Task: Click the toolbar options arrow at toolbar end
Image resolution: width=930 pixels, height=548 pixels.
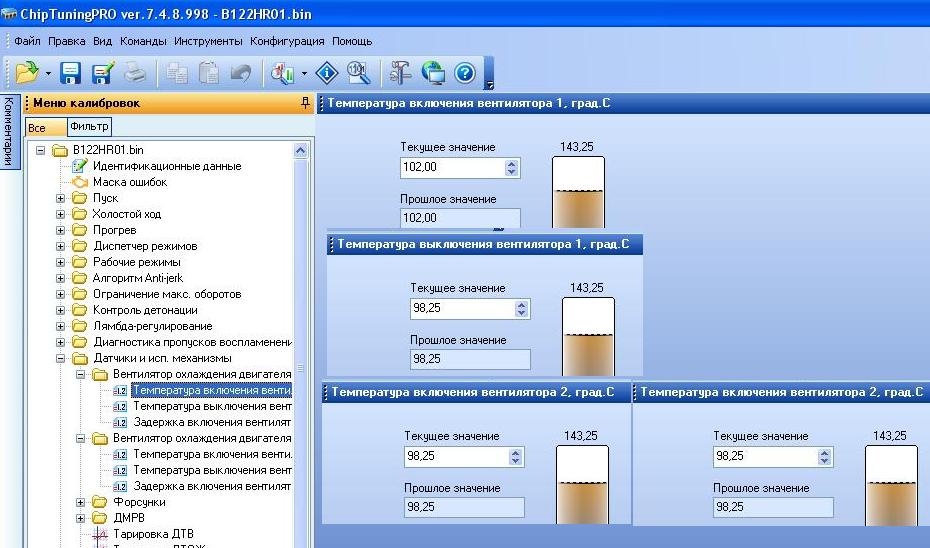Action: [x=489, y=85]
